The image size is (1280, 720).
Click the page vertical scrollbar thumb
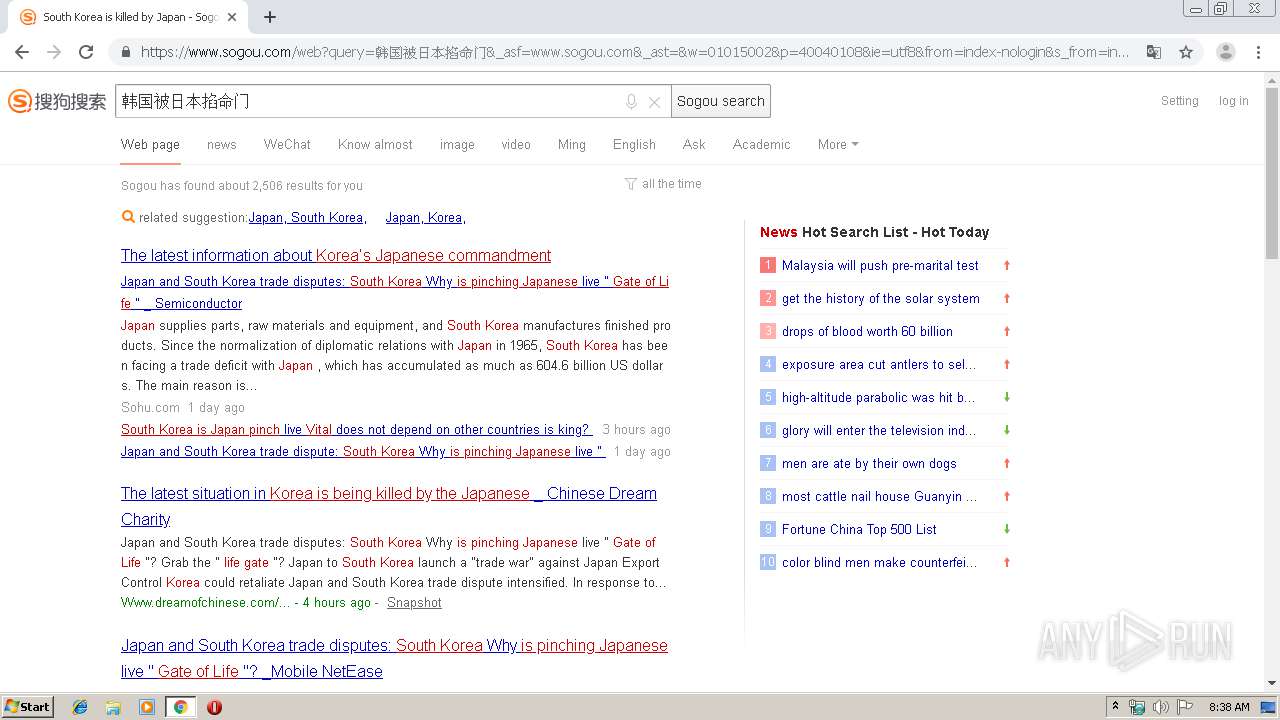tap(1272, 172)
